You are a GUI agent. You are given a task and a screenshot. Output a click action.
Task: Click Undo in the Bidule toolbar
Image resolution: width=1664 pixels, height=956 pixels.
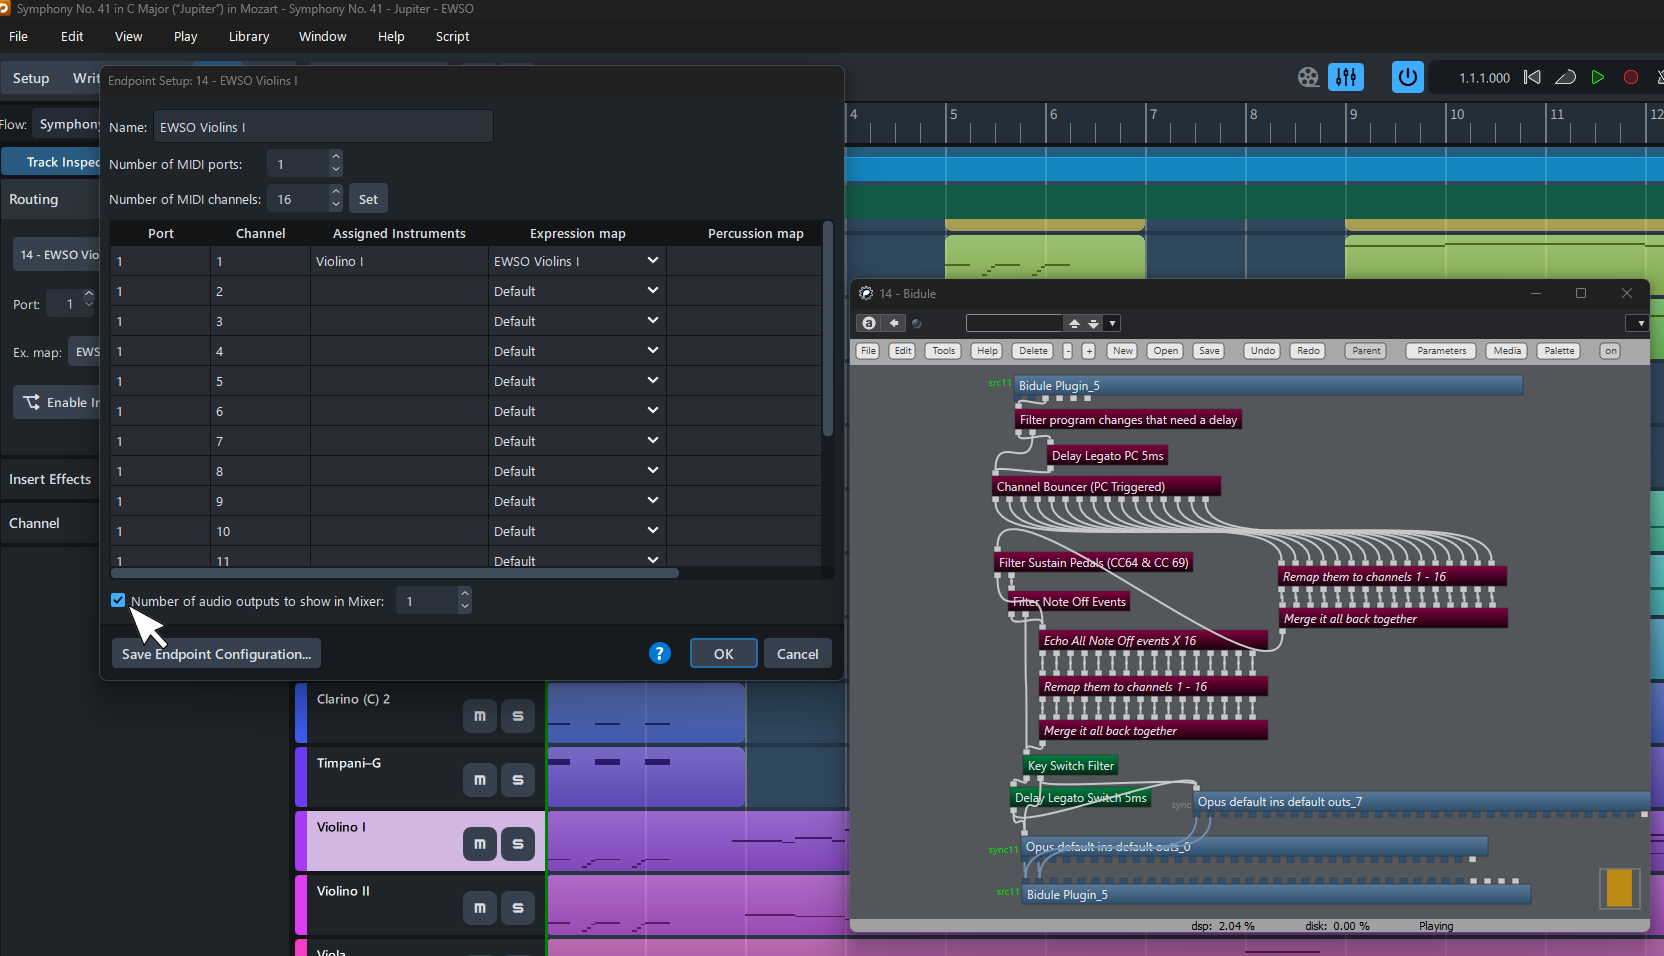click(1263, 351)
